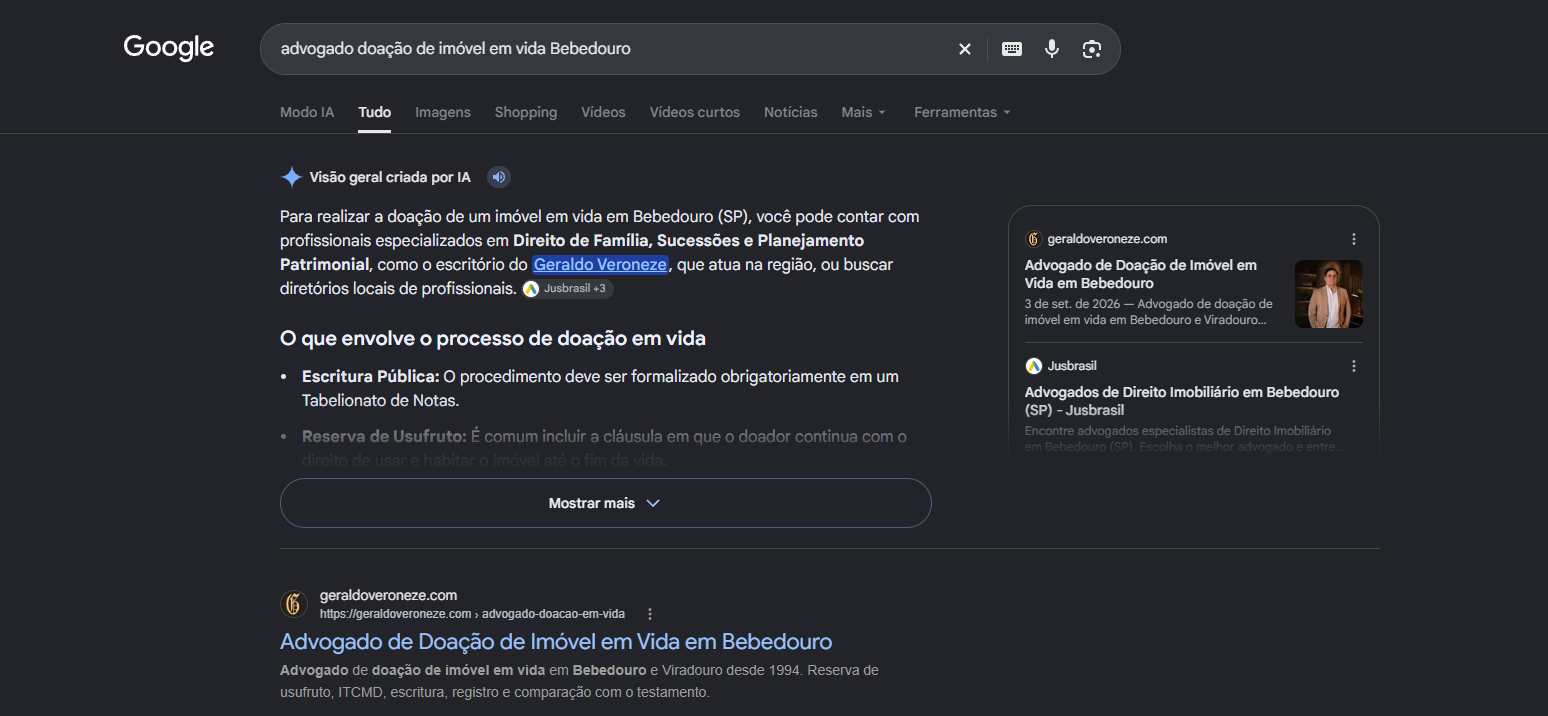Image resolution: width=1548 pixels, height=716 pixels.
Task: Click heading O que envolve o processo de doação
Action: tap(493, 339)
